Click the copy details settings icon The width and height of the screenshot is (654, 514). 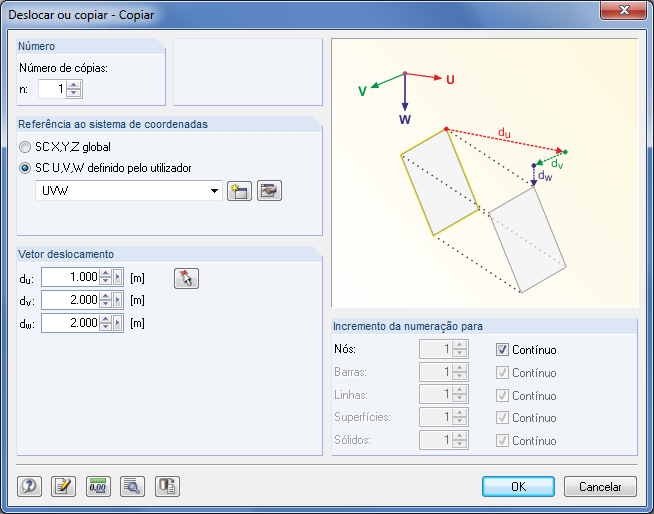pos(167,486)
